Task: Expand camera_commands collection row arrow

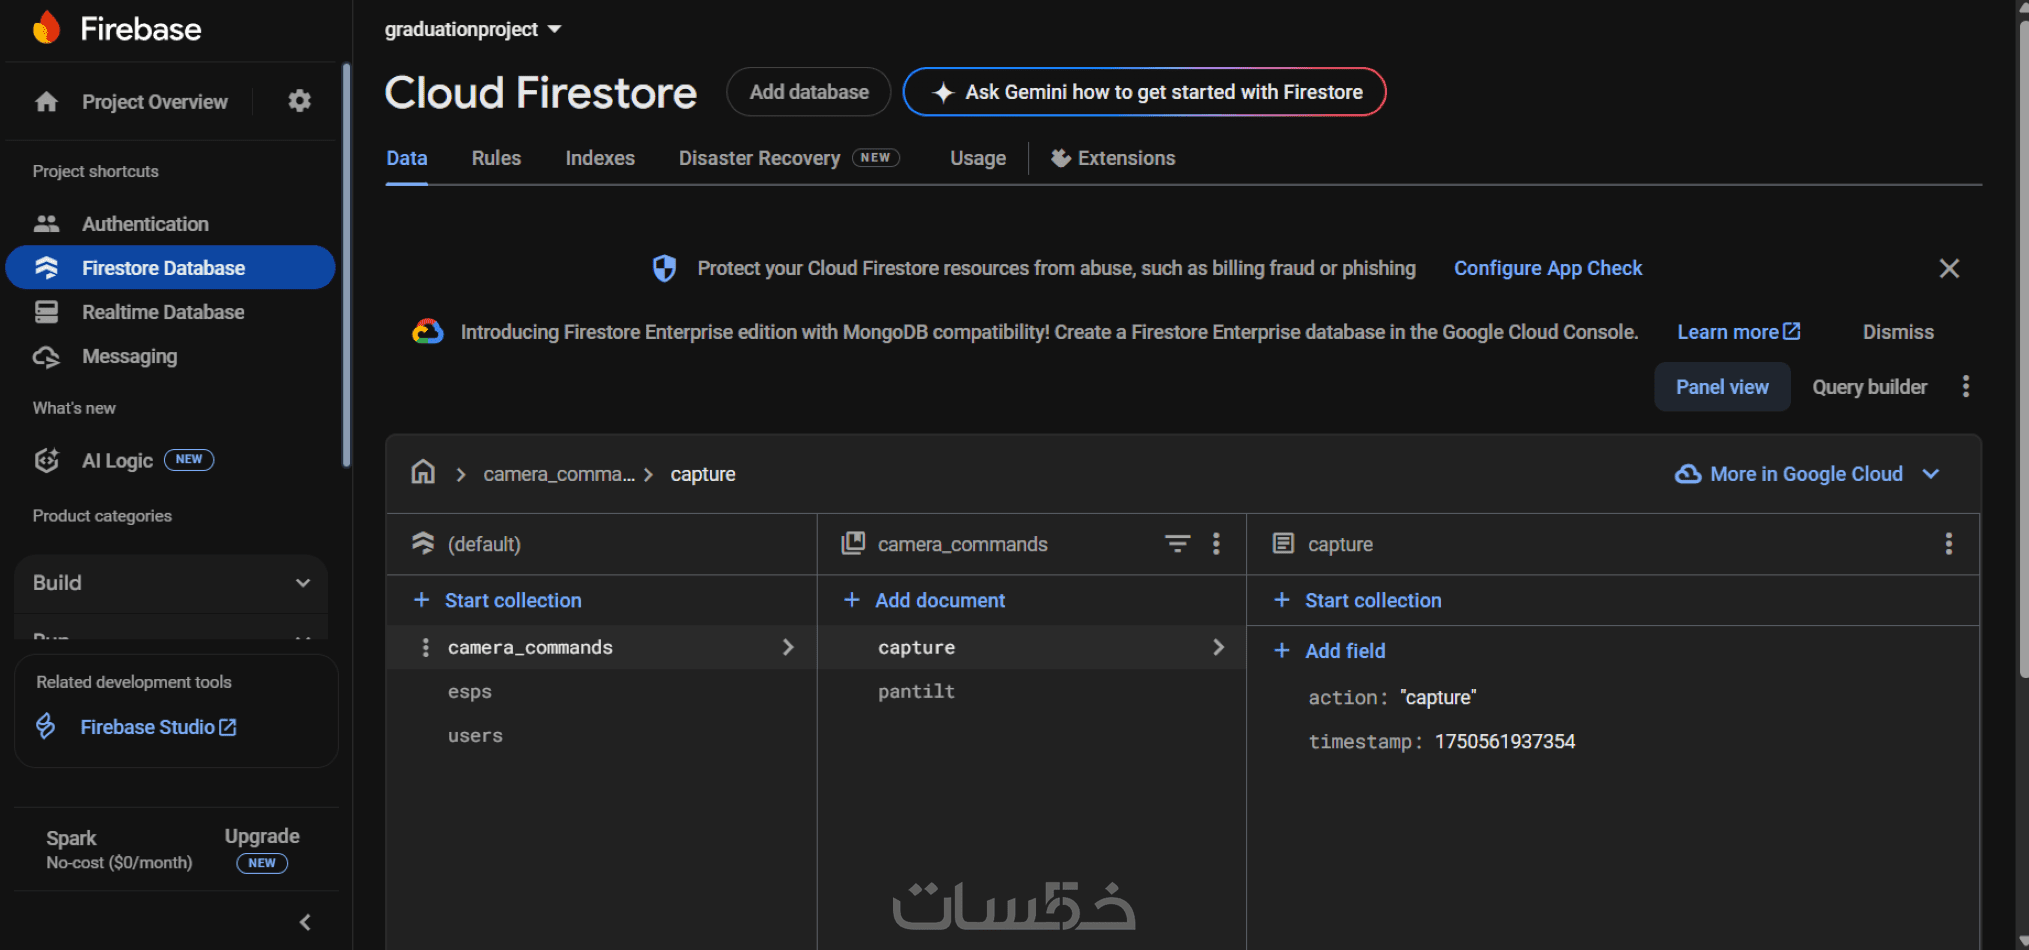Action: 788,647
